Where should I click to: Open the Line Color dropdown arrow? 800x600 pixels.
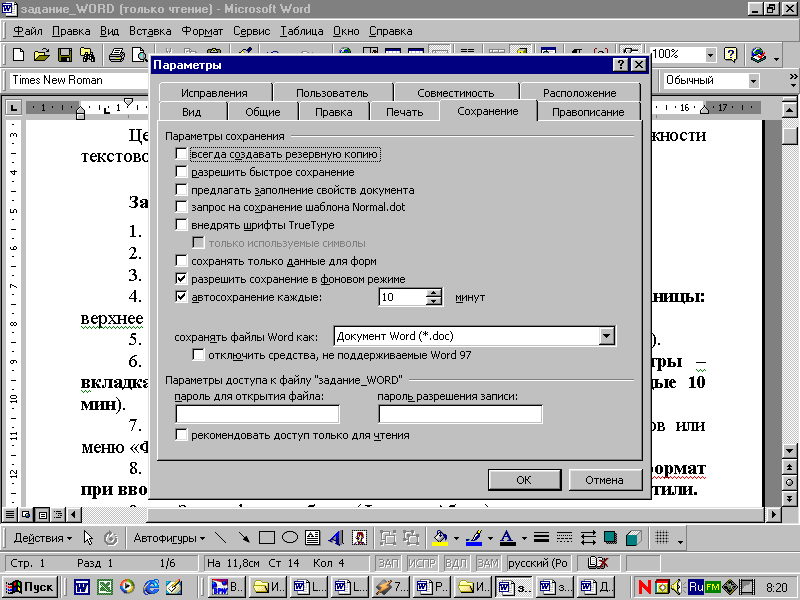pos(490,538)
